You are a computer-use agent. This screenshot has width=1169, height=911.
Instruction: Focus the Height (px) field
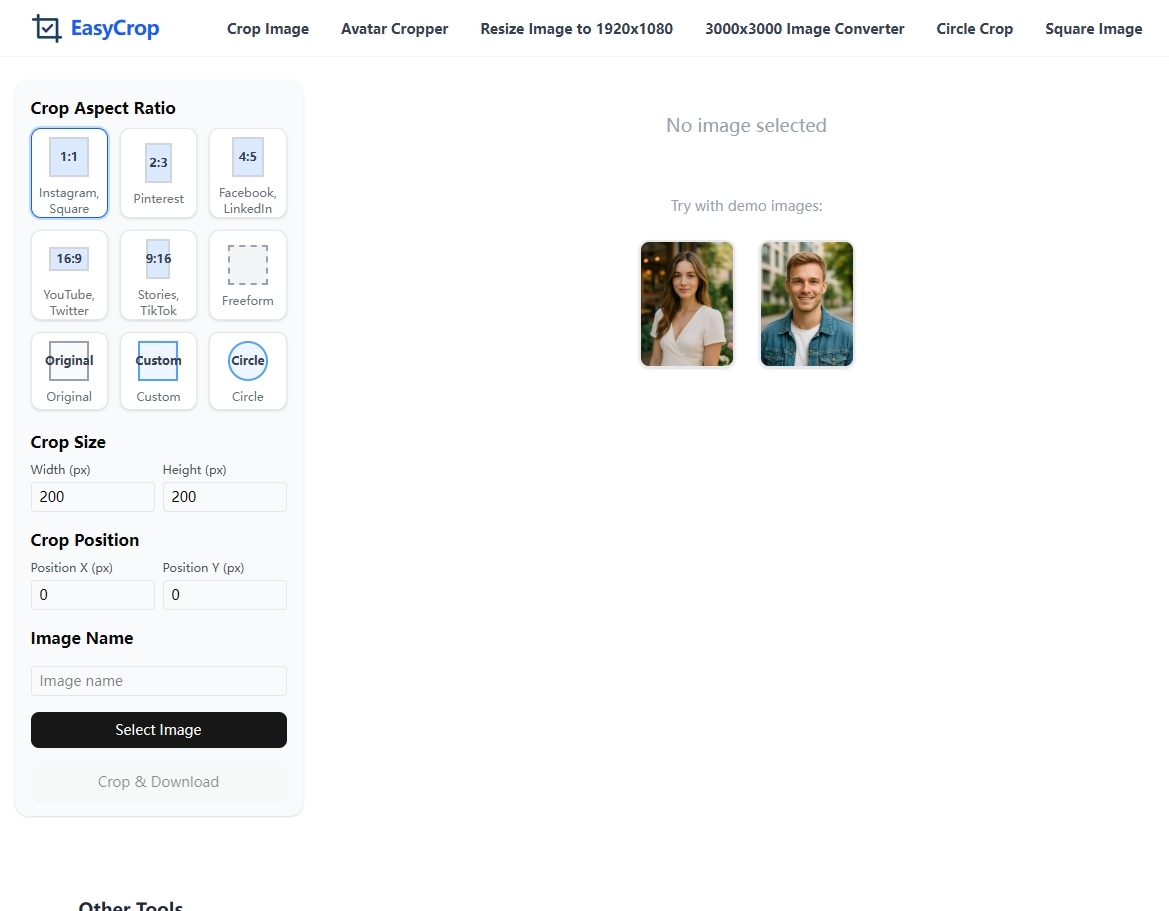(224, 497)
